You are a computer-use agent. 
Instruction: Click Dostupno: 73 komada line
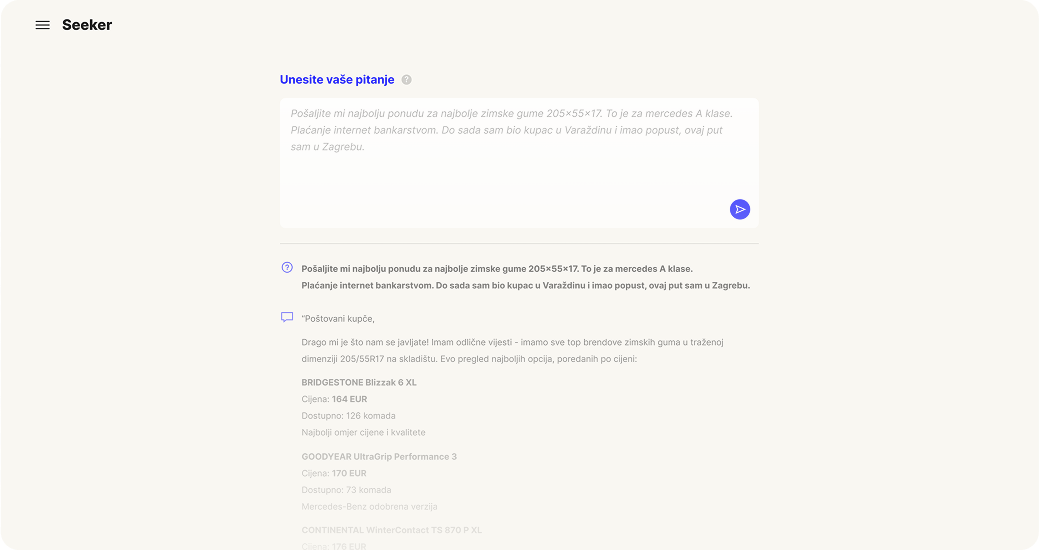pos(346,490)
